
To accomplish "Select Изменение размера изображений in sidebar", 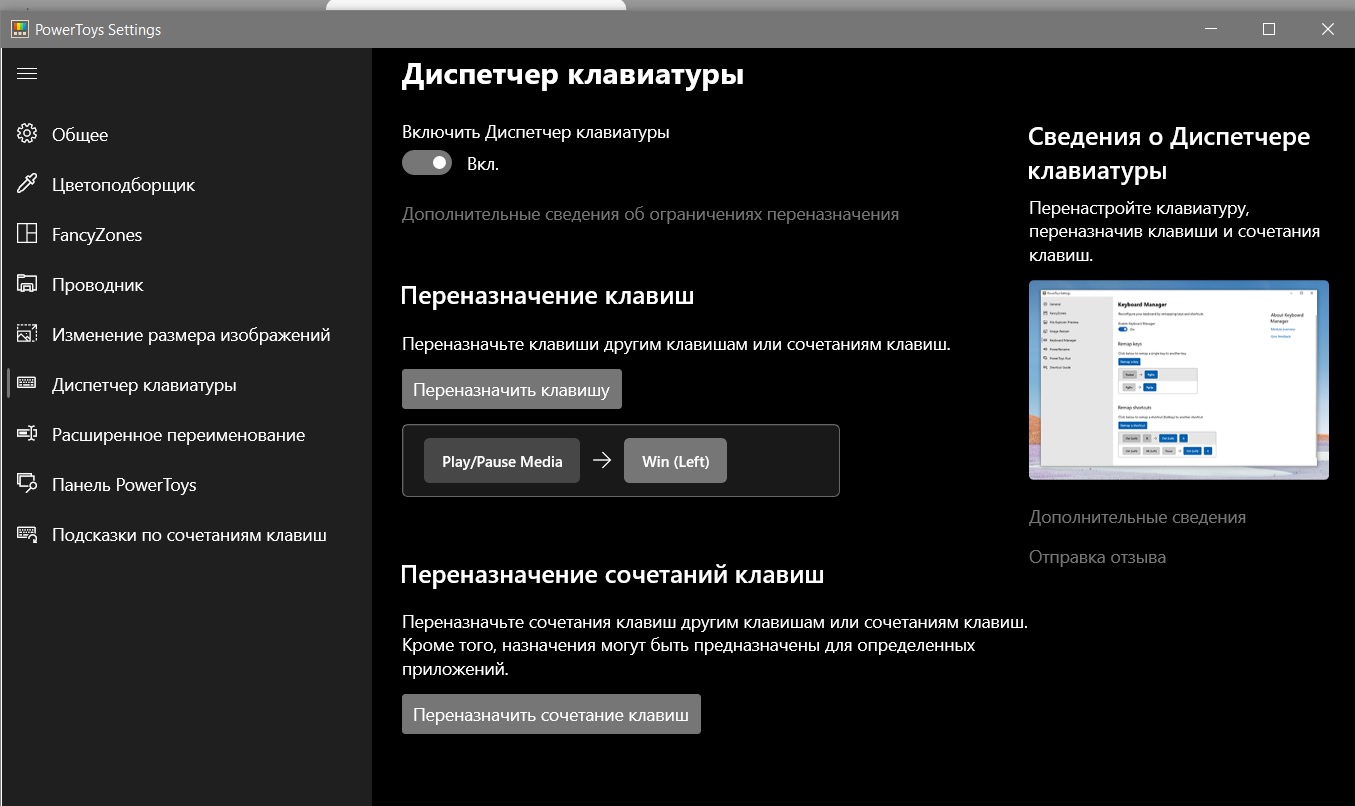I will (x=186, y=334).
